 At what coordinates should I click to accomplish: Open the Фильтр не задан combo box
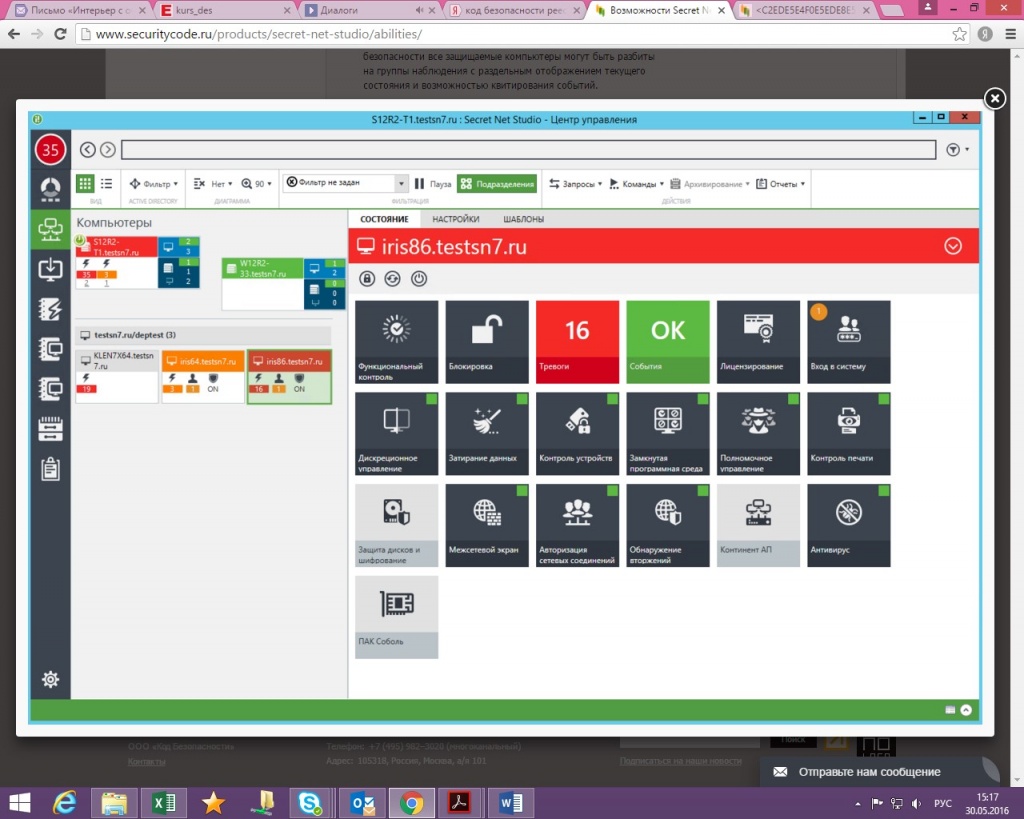click(346, 183)
